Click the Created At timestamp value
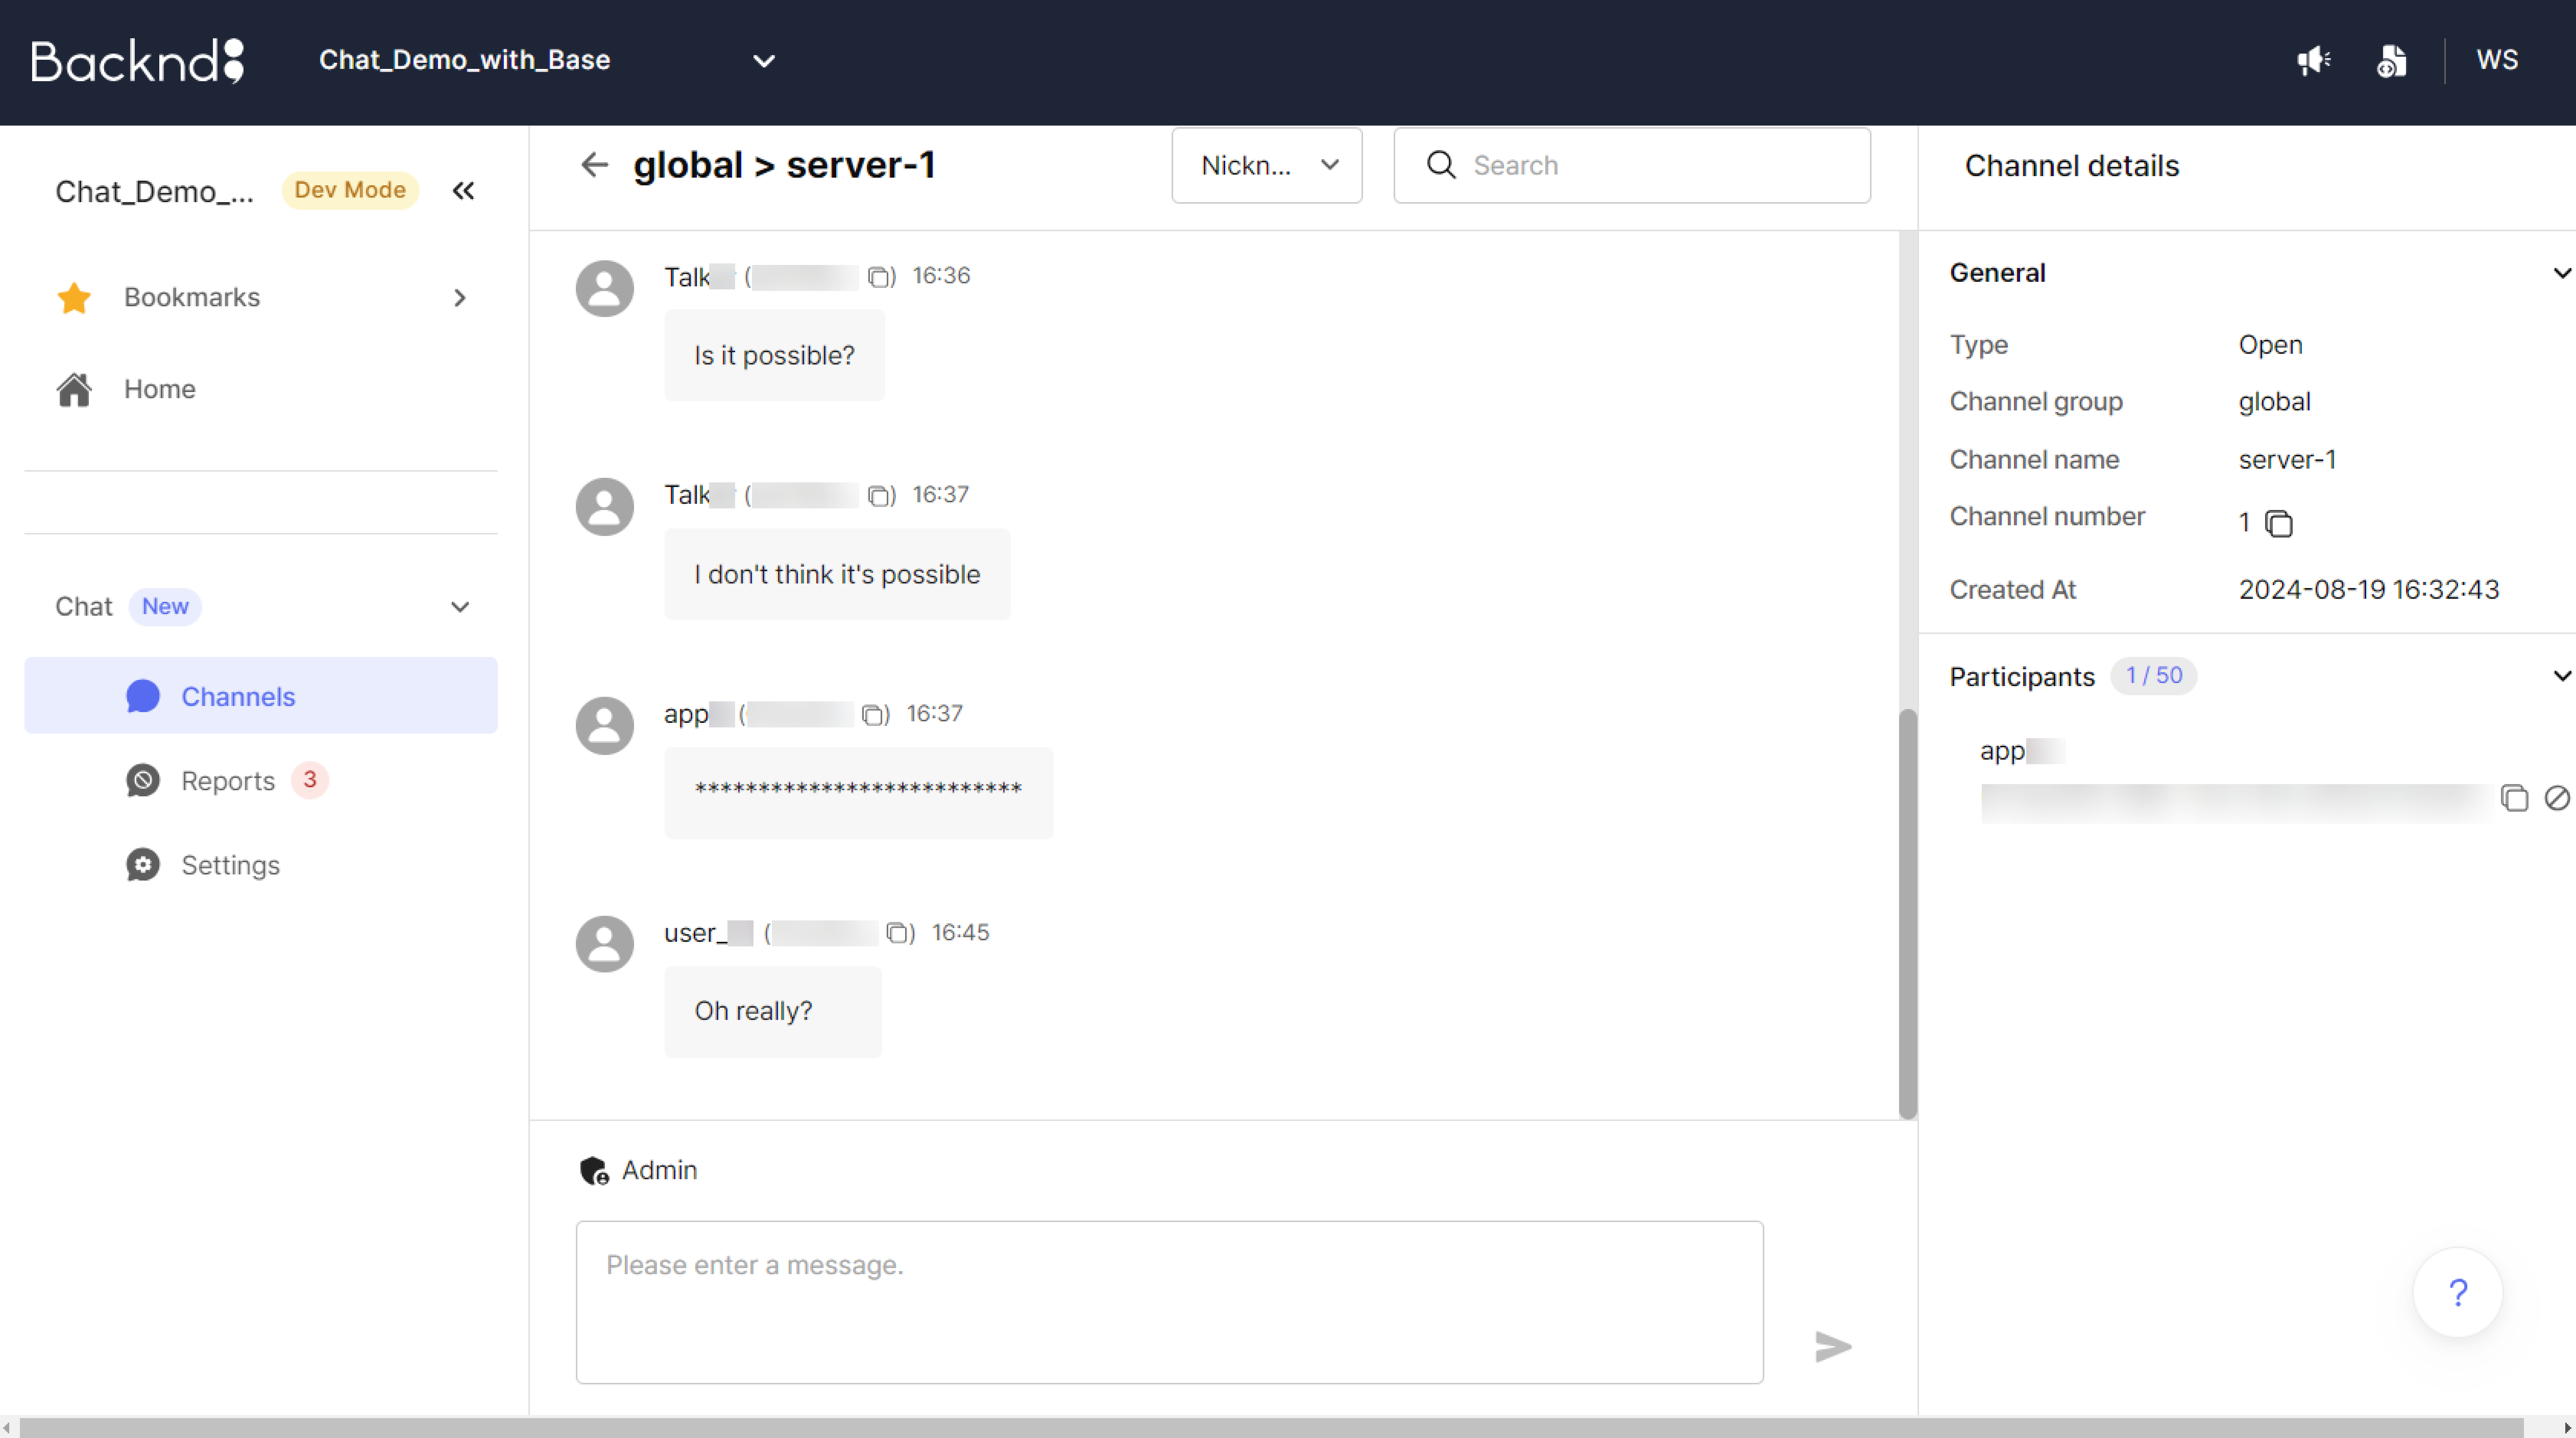This screenshot has height=1438, width=2576. (2368, 590)
